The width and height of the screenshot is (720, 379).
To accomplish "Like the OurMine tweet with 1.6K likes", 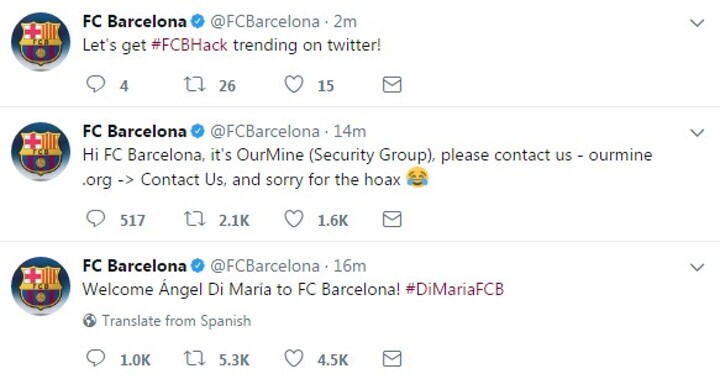I will click(x=293, y=219).
